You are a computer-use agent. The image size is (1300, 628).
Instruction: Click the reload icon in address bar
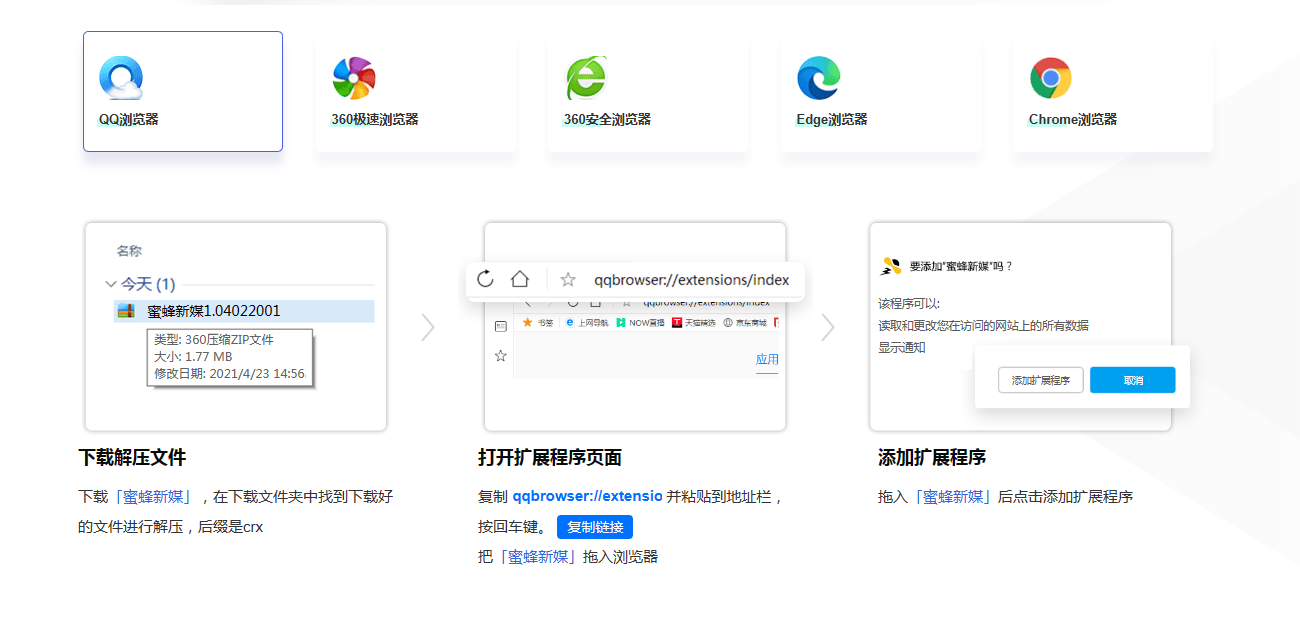tap(486, 280)
